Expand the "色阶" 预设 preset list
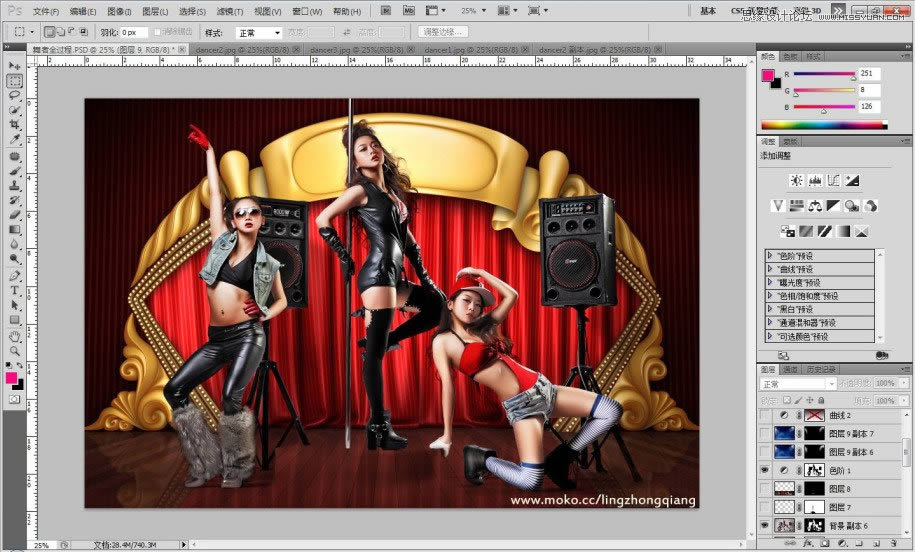Screen dimensions: 915x552 (771, 256)
